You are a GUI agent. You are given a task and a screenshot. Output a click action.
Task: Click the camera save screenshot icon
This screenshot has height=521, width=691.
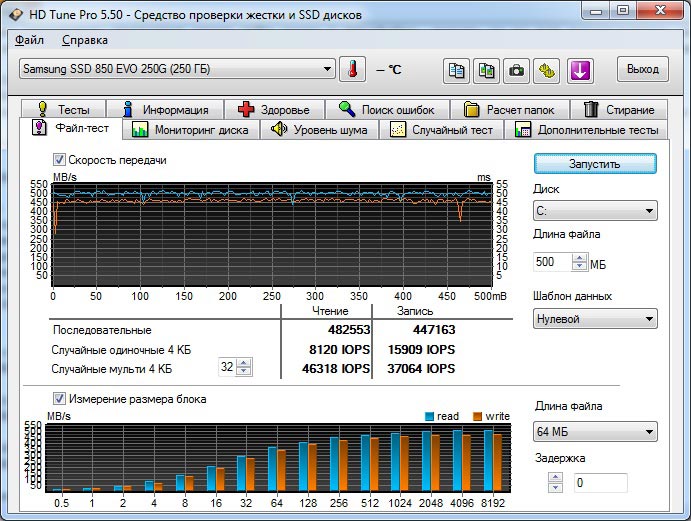coord(516,70)
